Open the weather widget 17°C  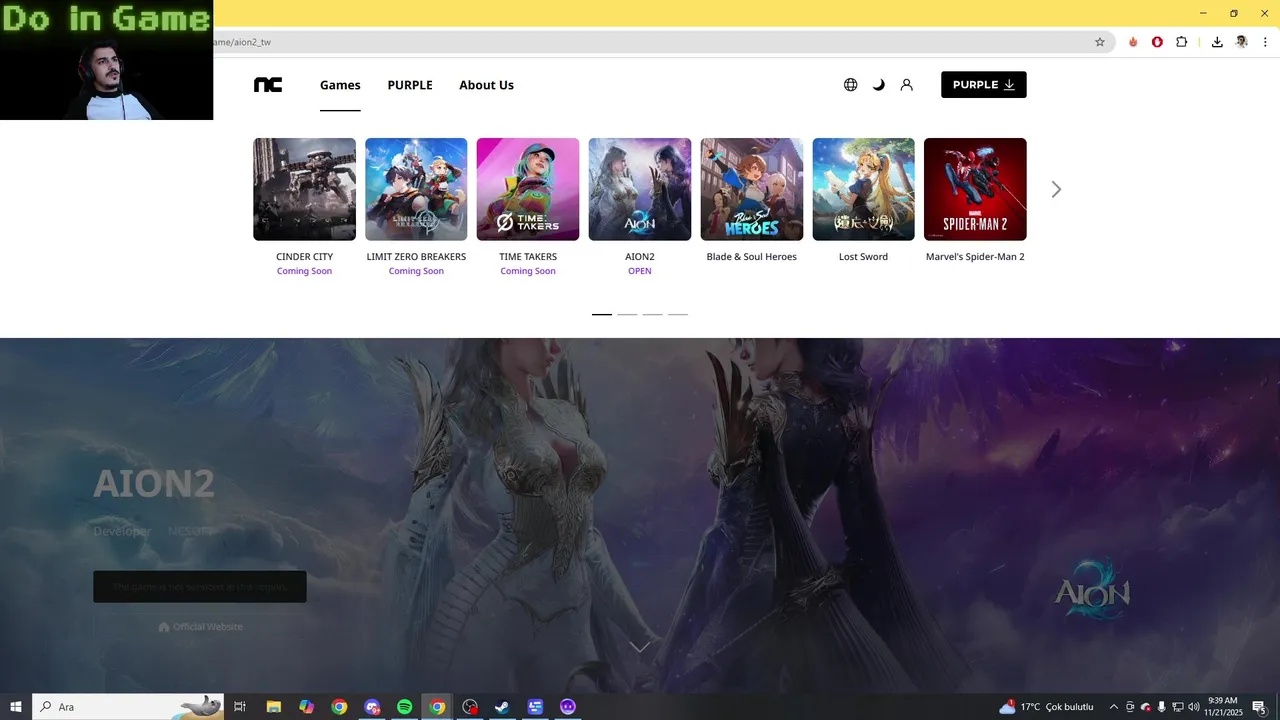click(1046, 707)
